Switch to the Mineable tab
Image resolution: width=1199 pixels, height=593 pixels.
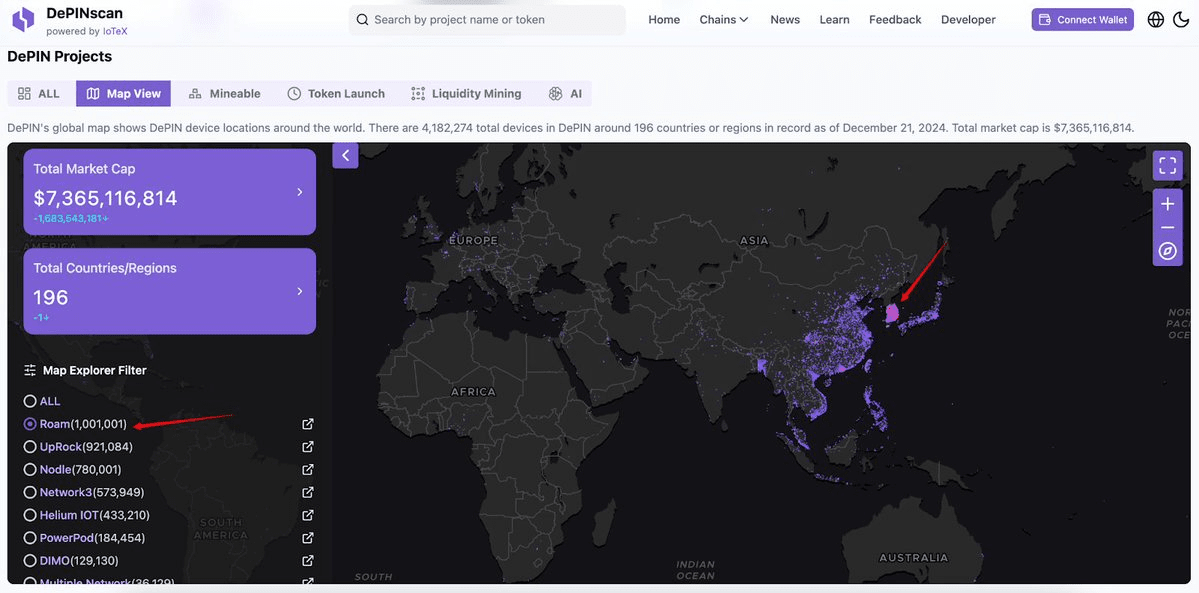point(225,93)
